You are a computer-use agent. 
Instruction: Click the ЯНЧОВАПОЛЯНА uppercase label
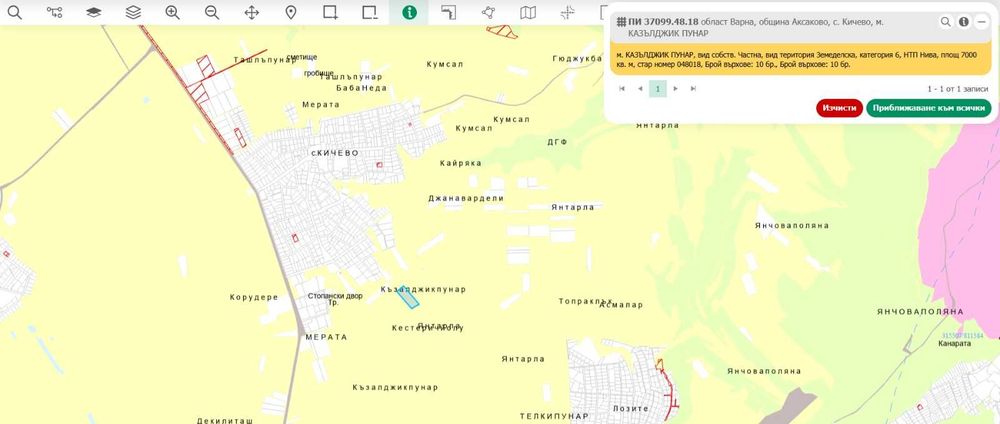tap(920, 312)
